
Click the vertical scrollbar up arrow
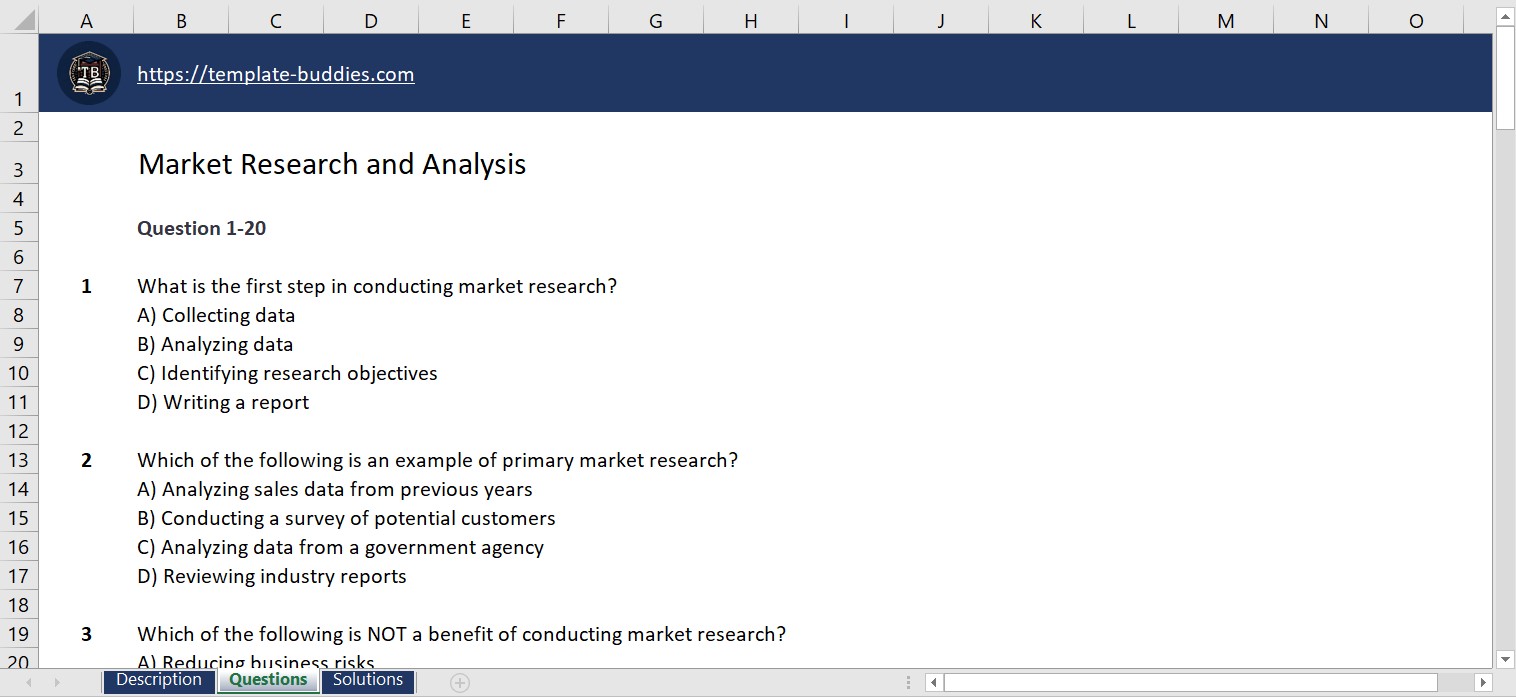(x=1503, y=16)
